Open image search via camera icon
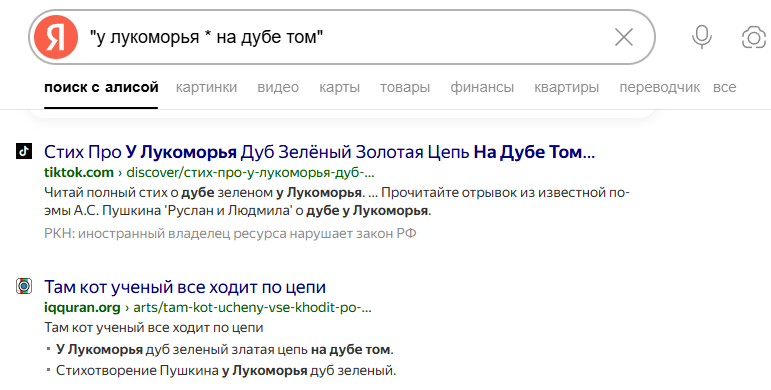The image size is (771, 390). [x=753, y=37]
